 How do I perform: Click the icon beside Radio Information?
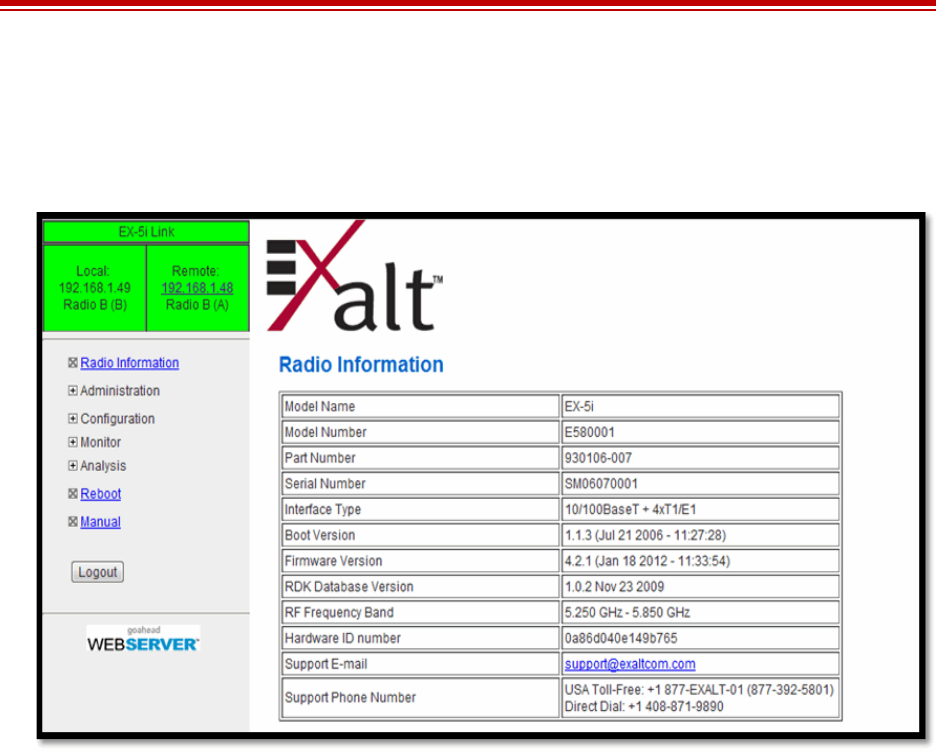[73, 363]
